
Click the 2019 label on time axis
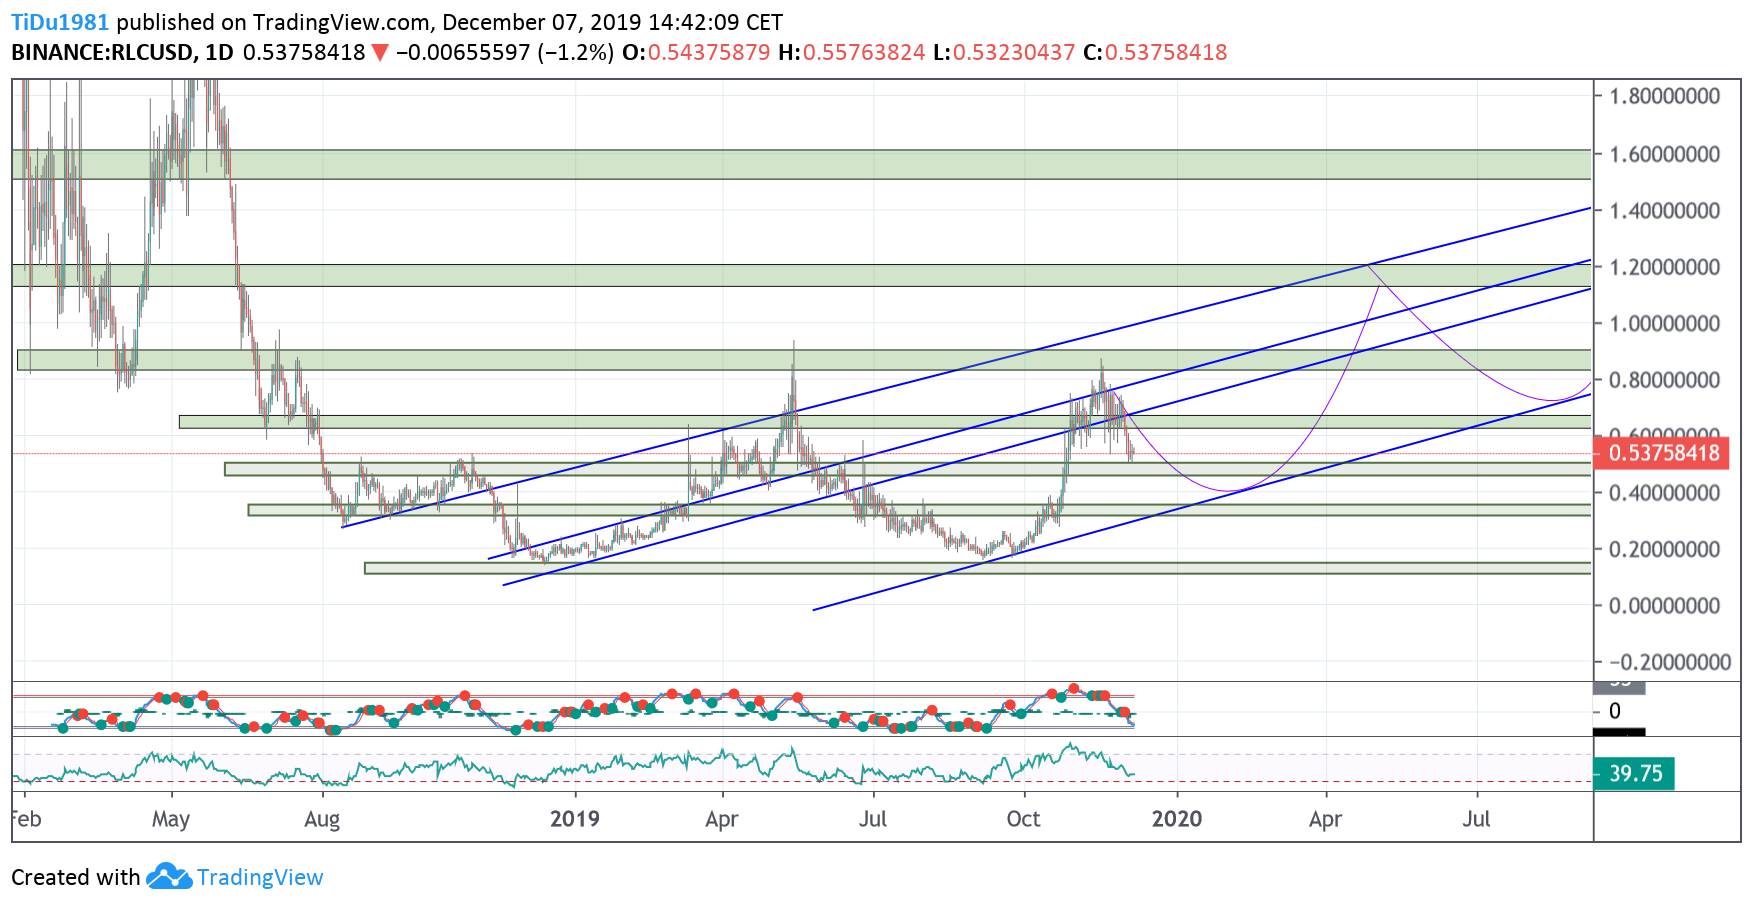(575, 819)
